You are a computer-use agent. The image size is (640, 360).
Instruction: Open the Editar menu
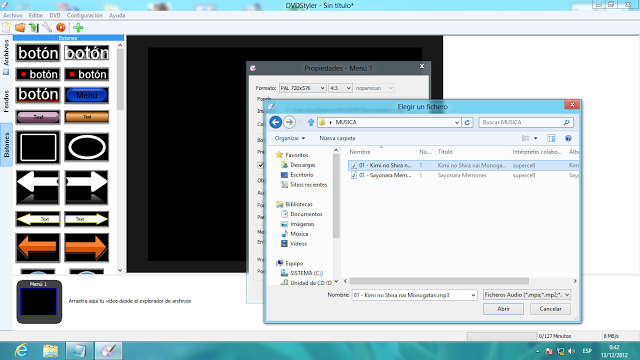[36, 15]
